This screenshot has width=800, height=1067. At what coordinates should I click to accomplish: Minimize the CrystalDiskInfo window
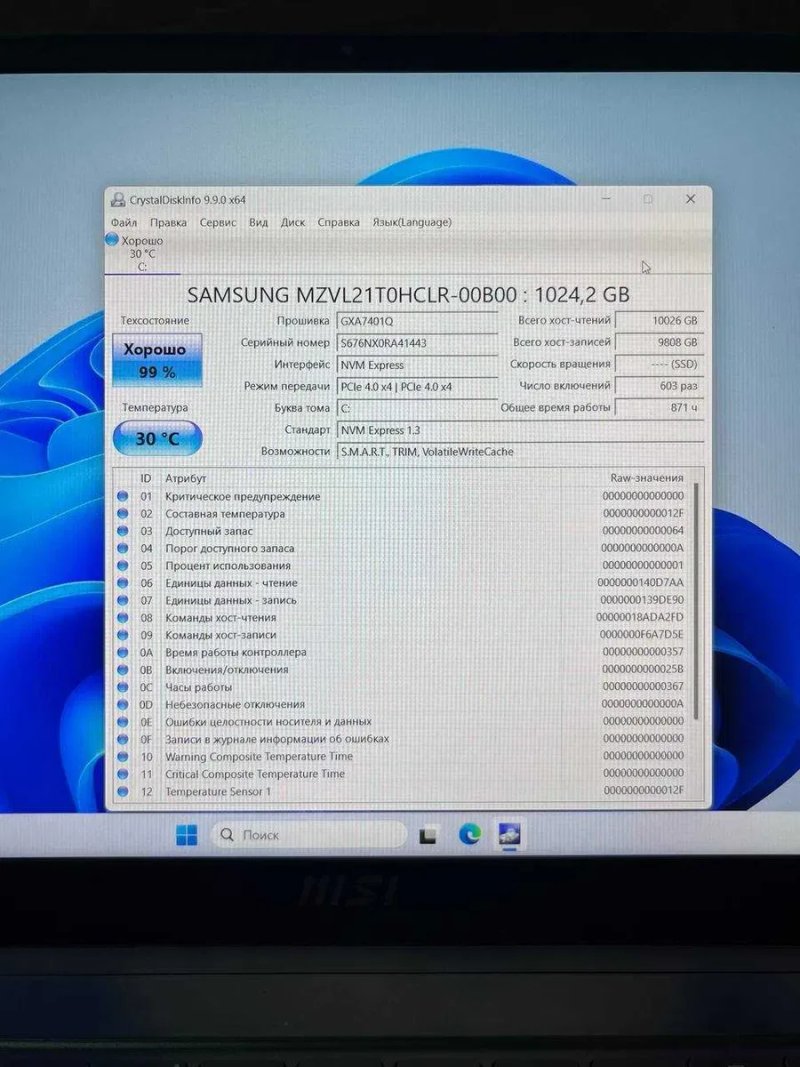(606, 199)
